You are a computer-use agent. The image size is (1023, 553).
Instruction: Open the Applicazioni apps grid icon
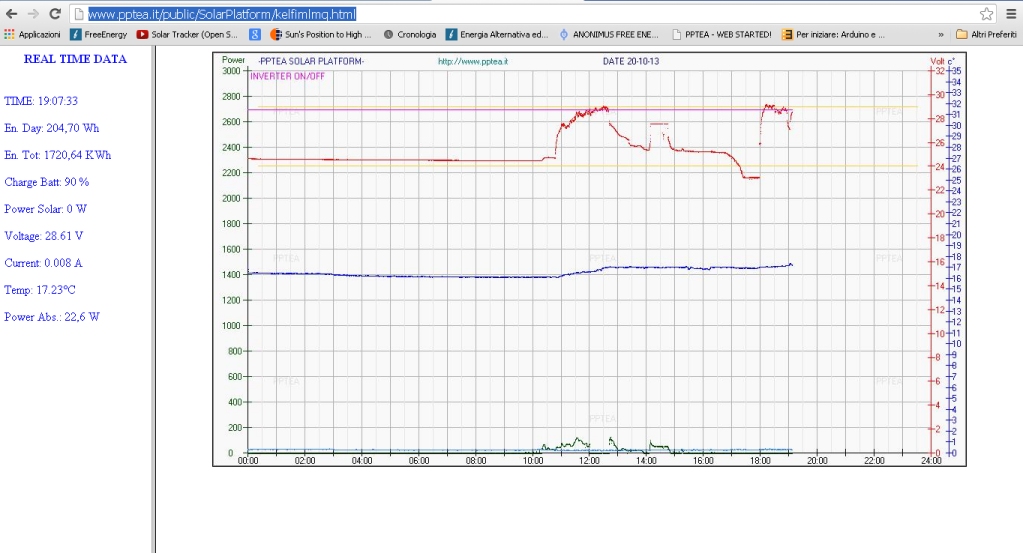[x=9, y=34]
